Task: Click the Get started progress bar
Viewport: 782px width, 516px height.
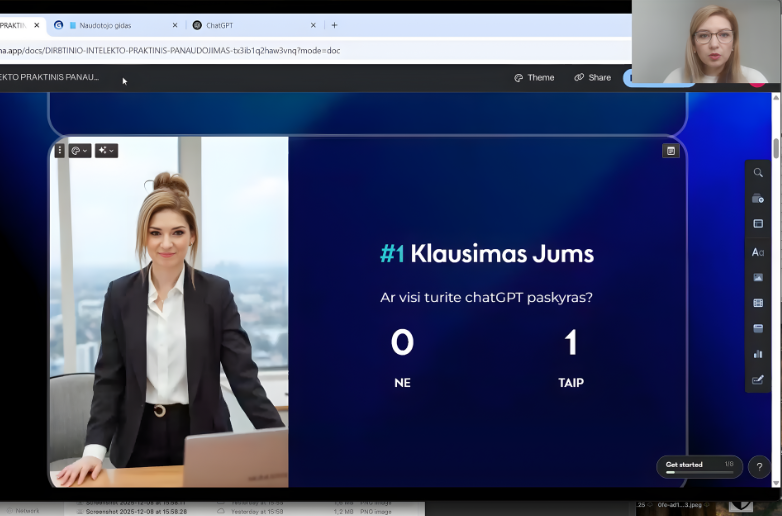Action: (x=700, y=467)
